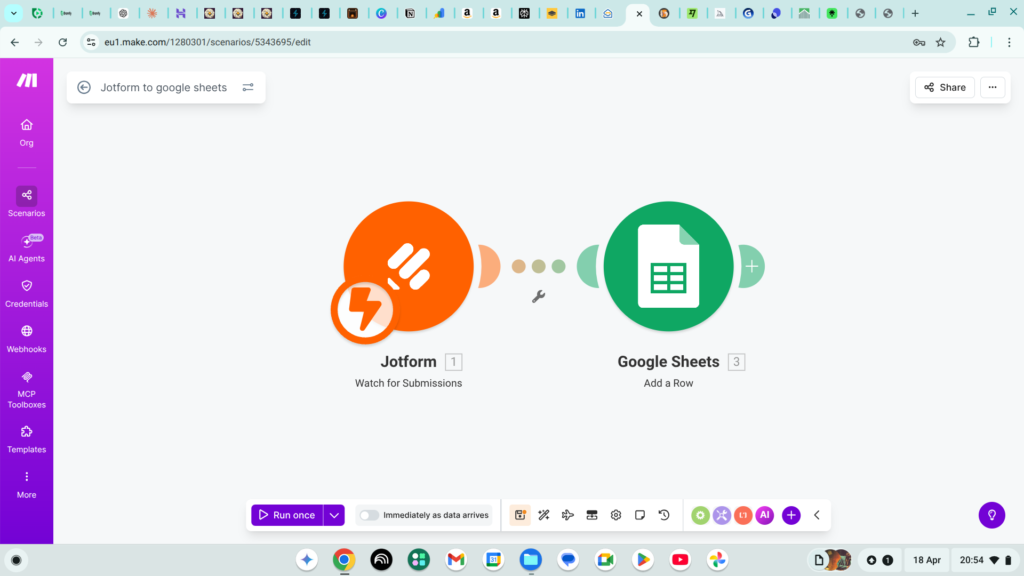1024x576 pixels.
Task: Open scenario inputs and outputs icon
Action: (592, 515)
